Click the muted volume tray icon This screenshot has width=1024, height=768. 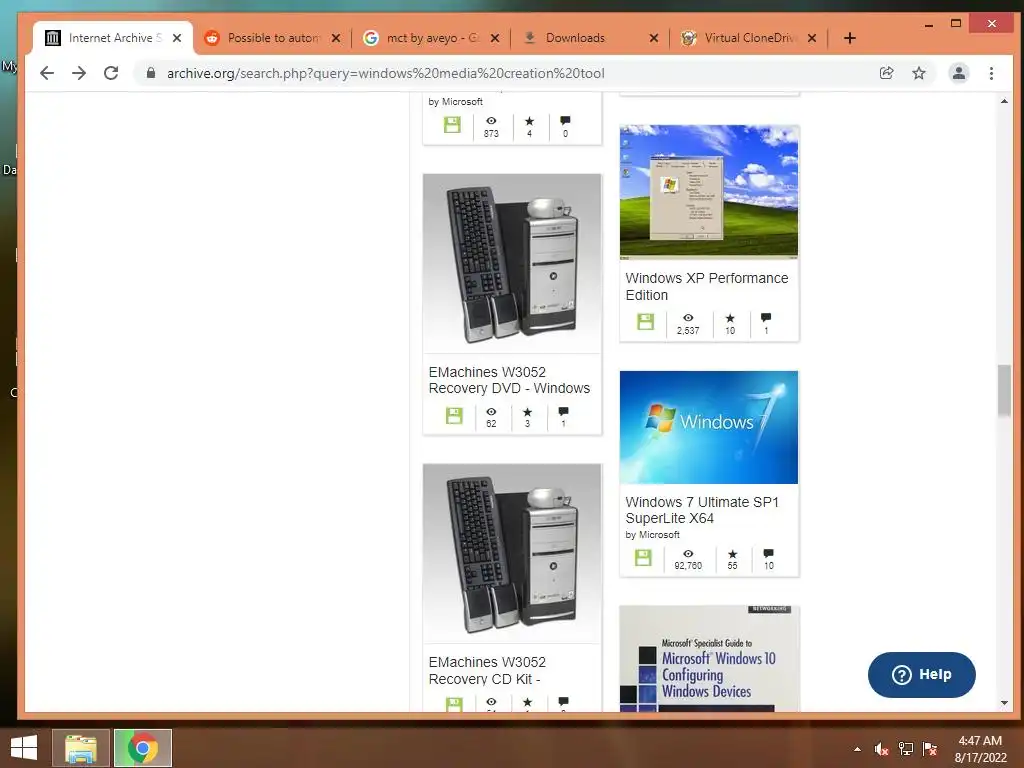coord(881,749)
